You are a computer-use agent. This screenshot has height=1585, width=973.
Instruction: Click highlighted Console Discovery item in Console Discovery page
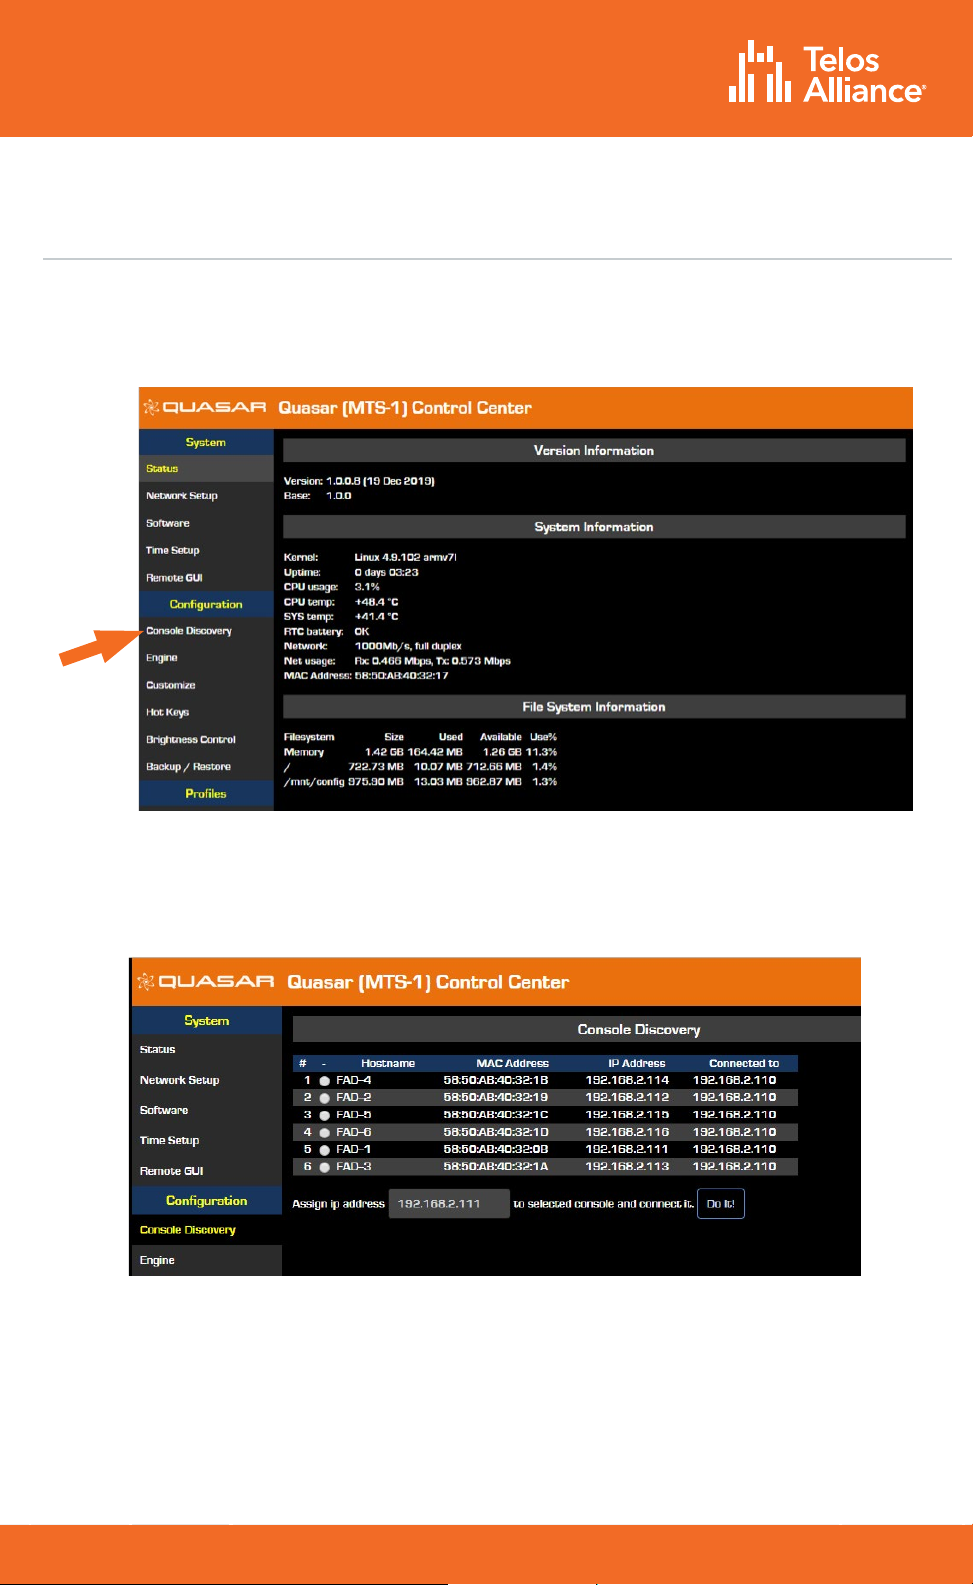pyautogui.click(x=207, y=1230)
